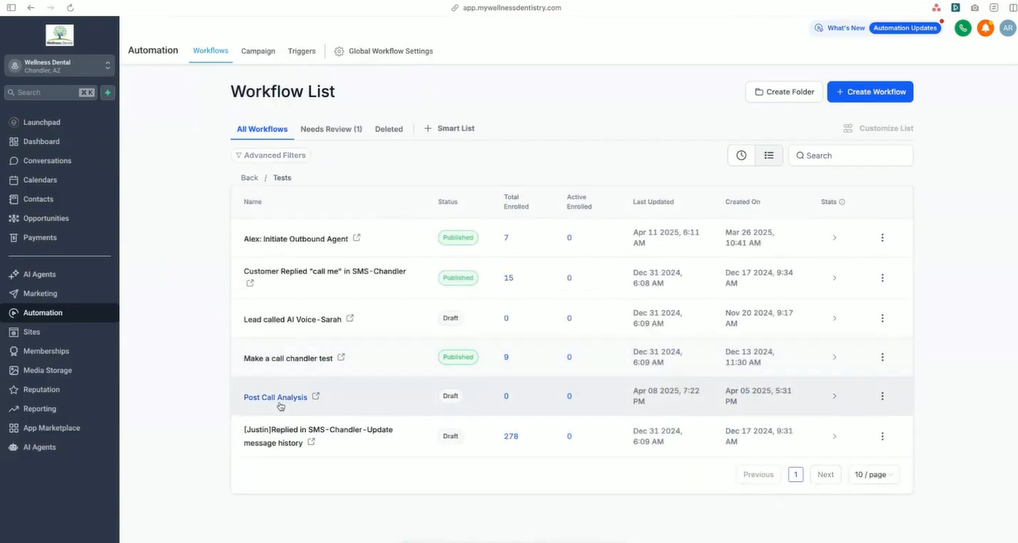Switch to the list view icon
Image resolution: width=1018 pixels, height=543 pixels.
click(768, 155)
